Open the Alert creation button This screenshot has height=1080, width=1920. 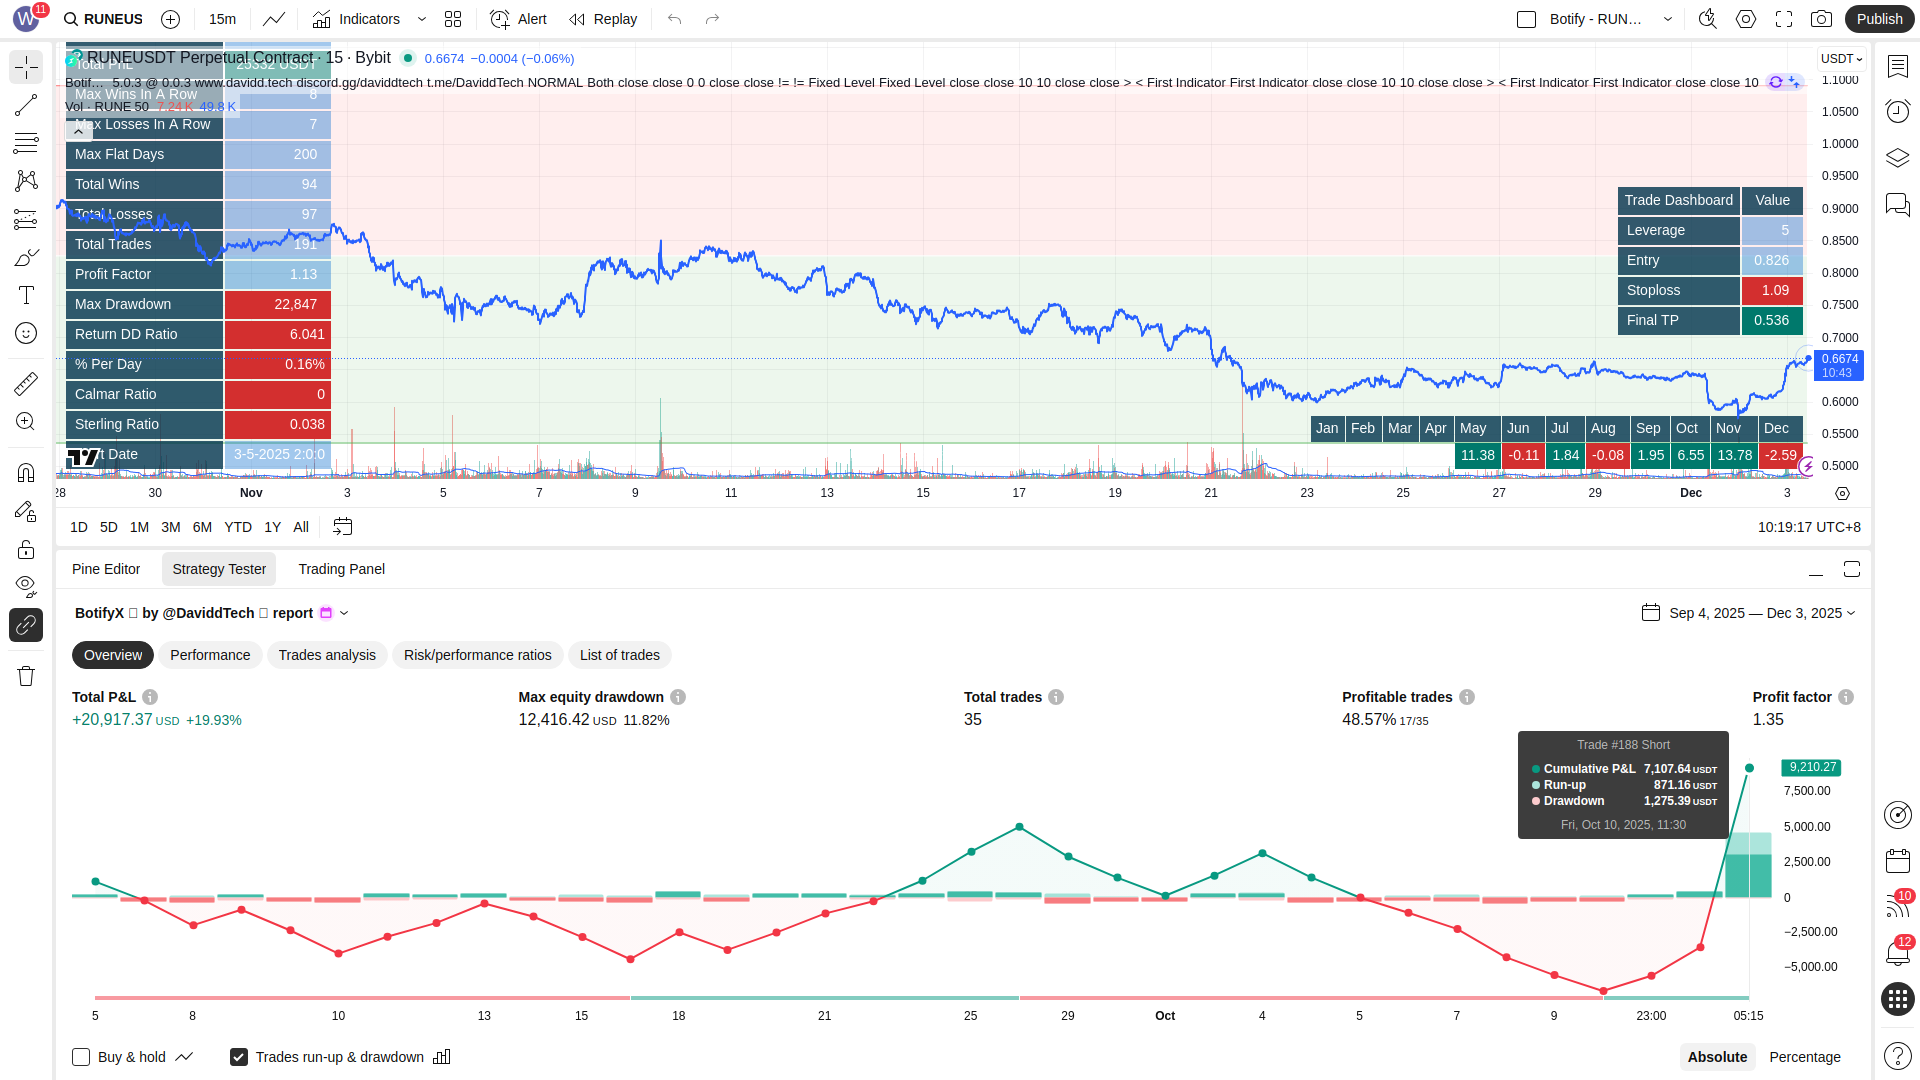[518, 19]
